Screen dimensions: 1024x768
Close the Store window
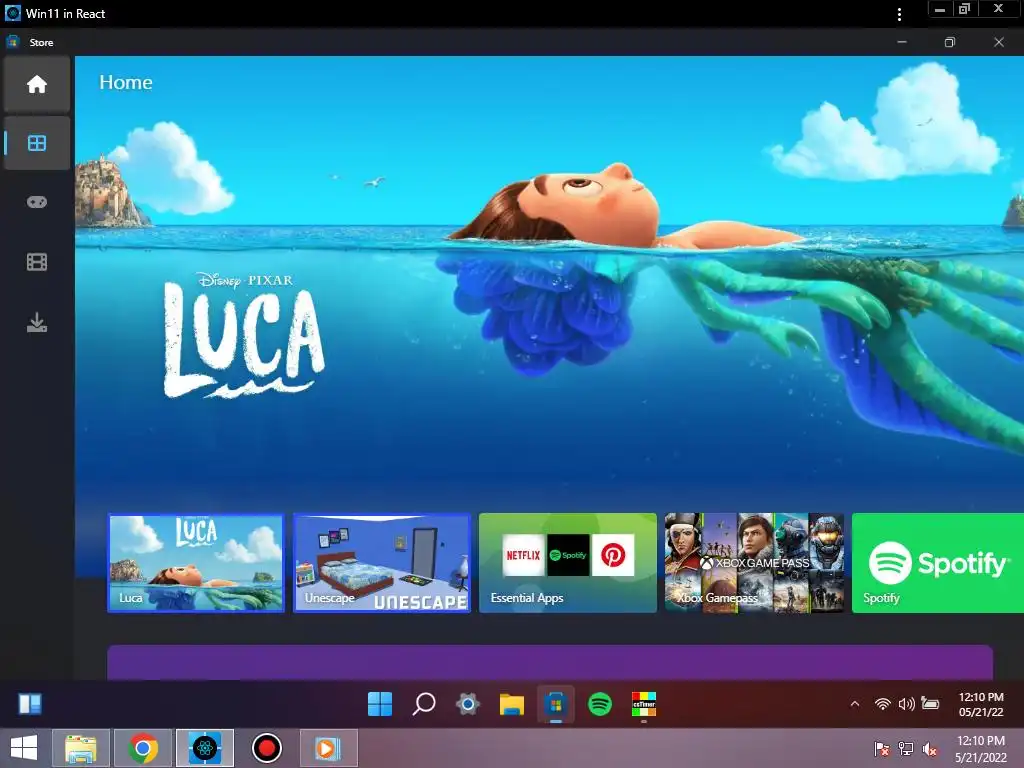point(999,42)
